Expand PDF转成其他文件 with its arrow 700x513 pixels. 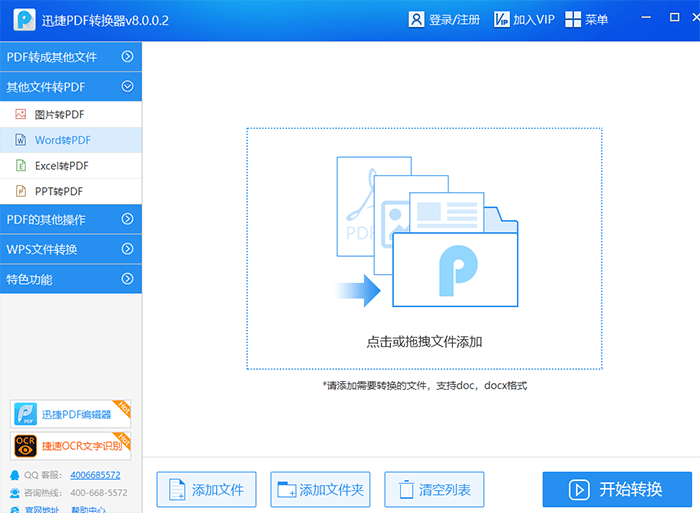(127, 56)
